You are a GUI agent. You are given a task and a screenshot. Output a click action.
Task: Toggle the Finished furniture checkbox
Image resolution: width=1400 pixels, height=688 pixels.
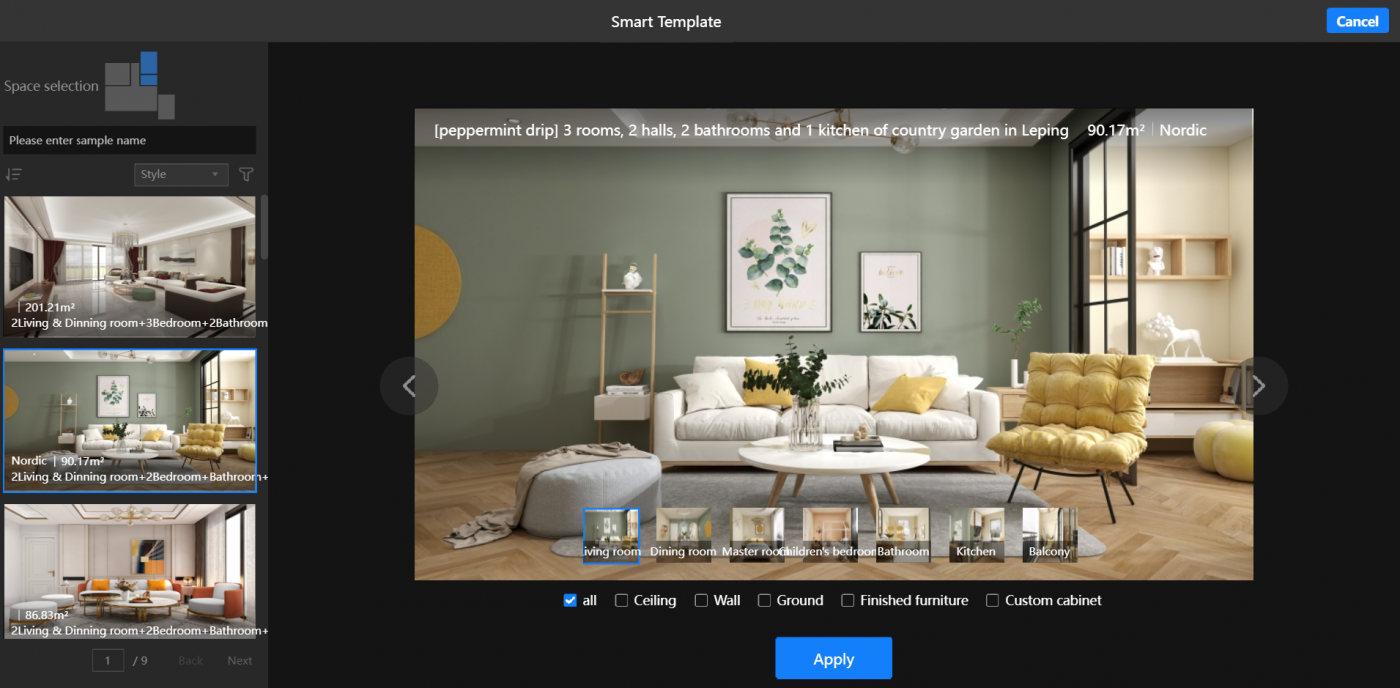[x=848, y=601]
